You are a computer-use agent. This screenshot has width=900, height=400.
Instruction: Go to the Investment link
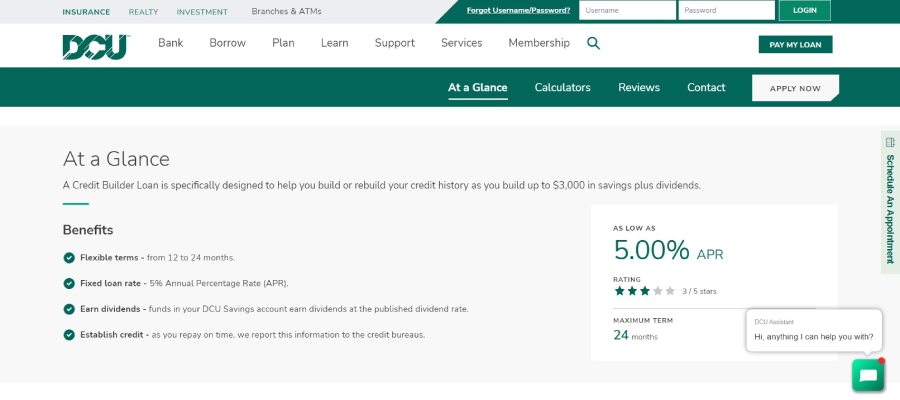click(202, 12)
